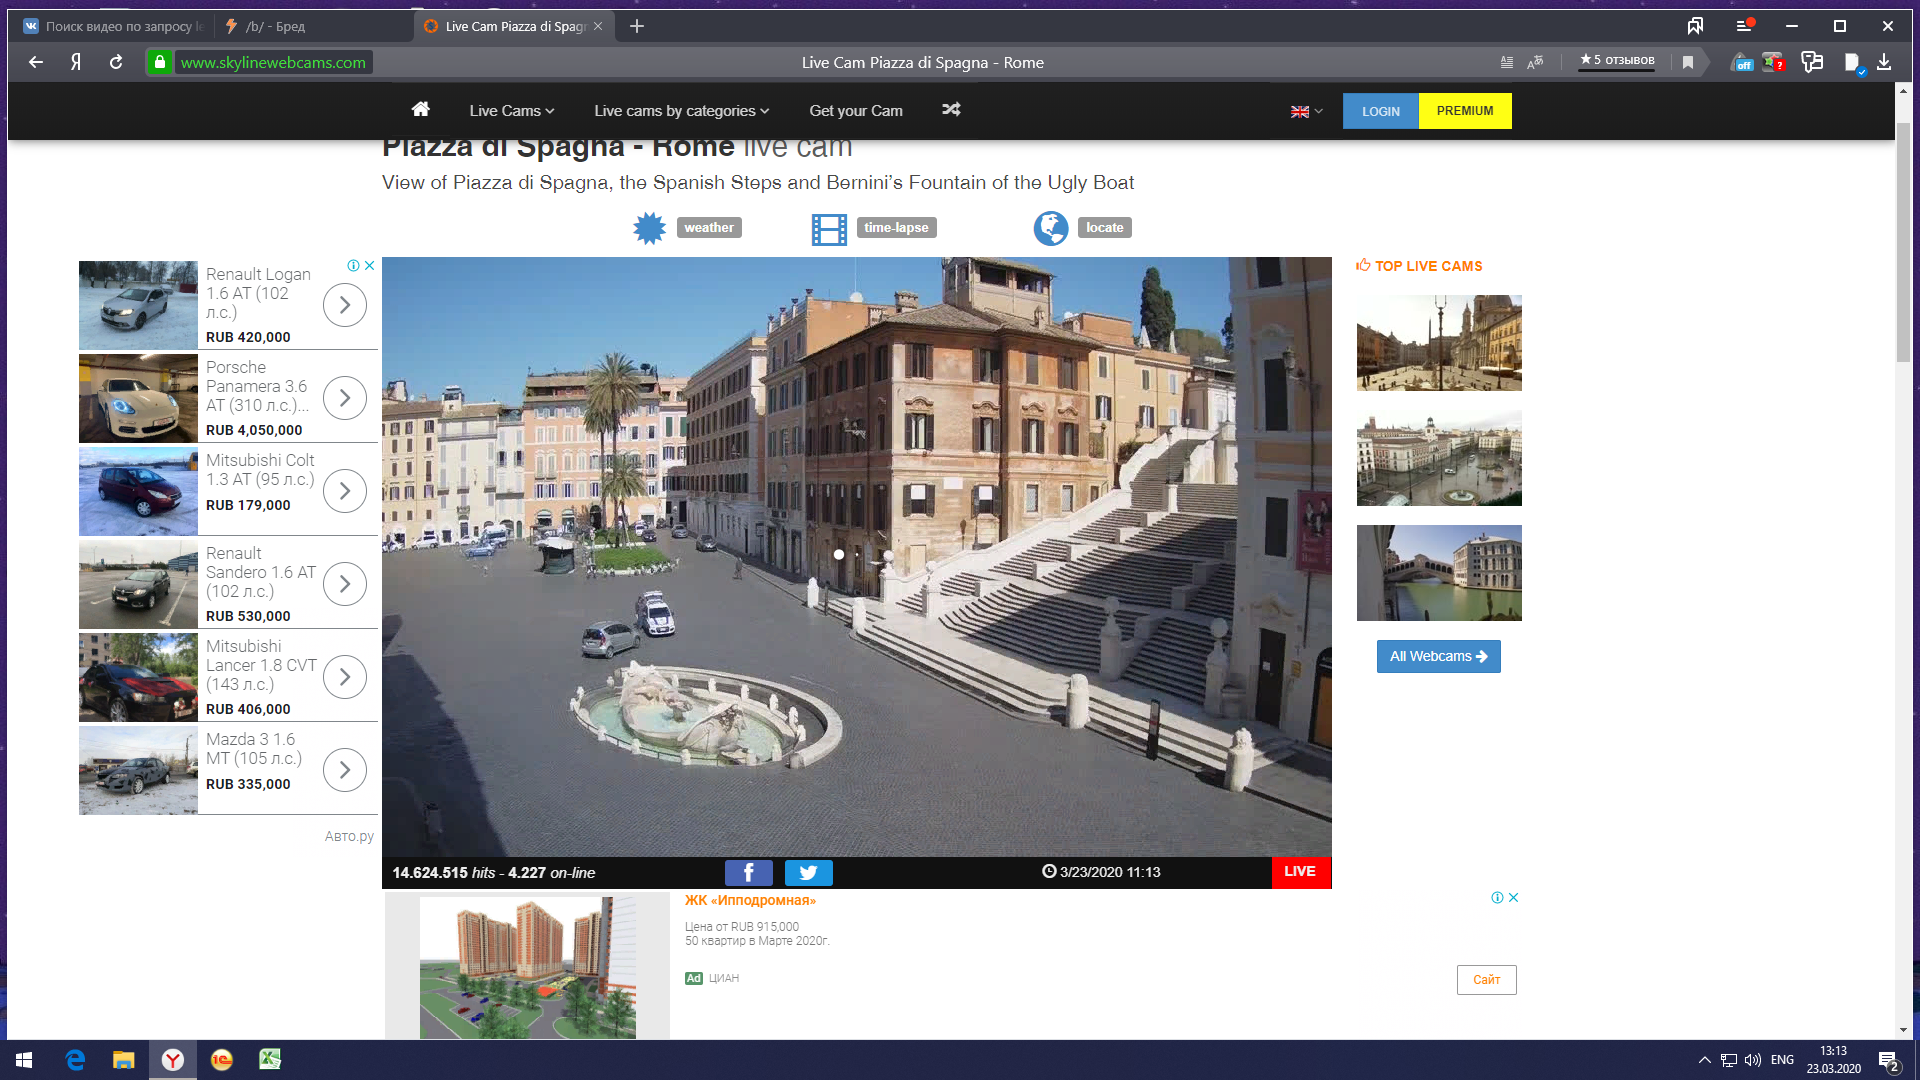
Task: Expand Live cams by categories menu
Action: (x=681, y=111)
